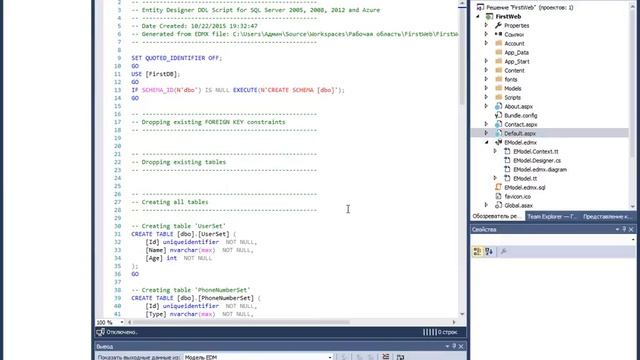Collapse the EModel.edmx node
This screenshot has height=360, width=640.
(487, 142)
